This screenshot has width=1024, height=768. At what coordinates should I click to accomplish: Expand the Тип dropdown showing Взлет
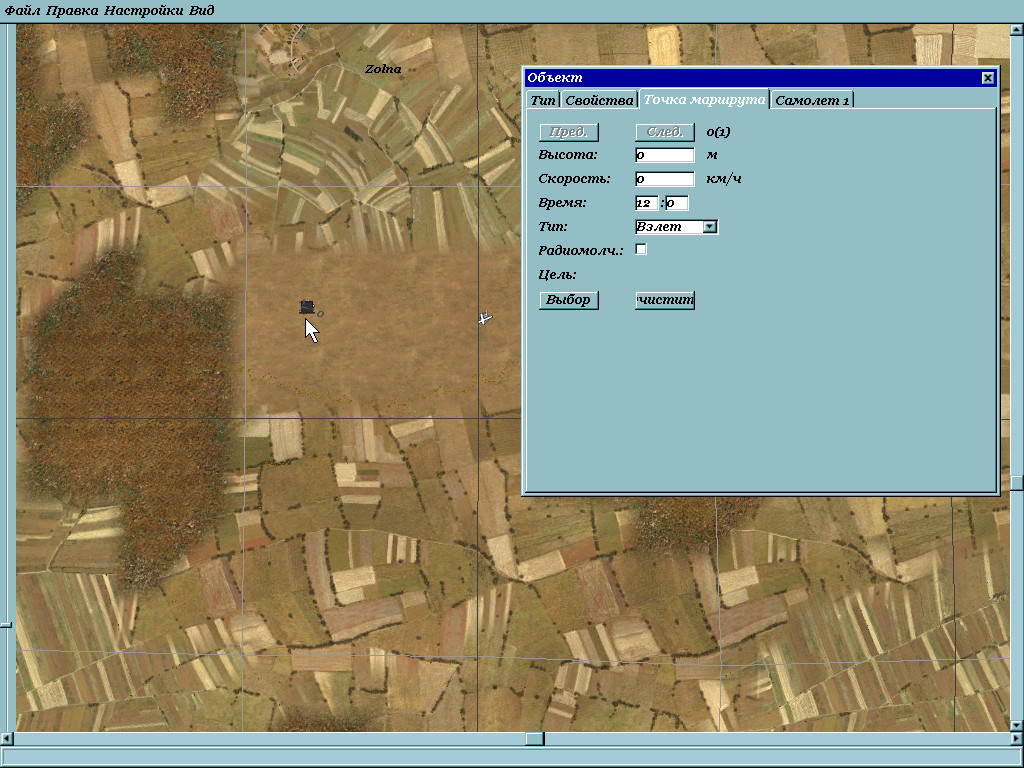pos(710,227)
